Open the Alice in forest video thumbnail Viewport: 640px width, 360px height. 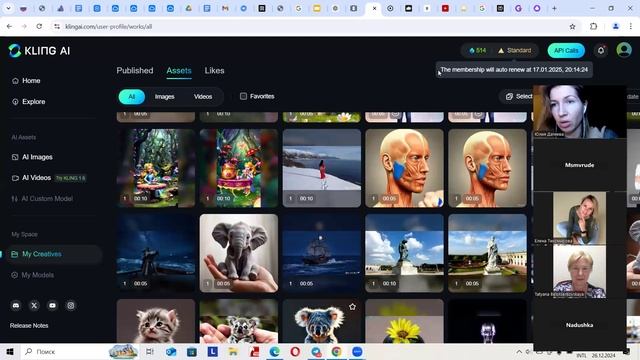pos(156,168)
